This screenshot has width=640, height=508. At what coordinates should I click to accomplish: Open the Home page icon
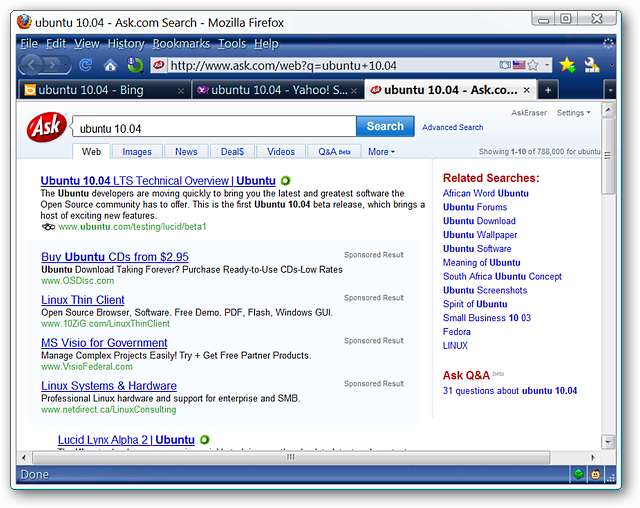tap(110, 65)
